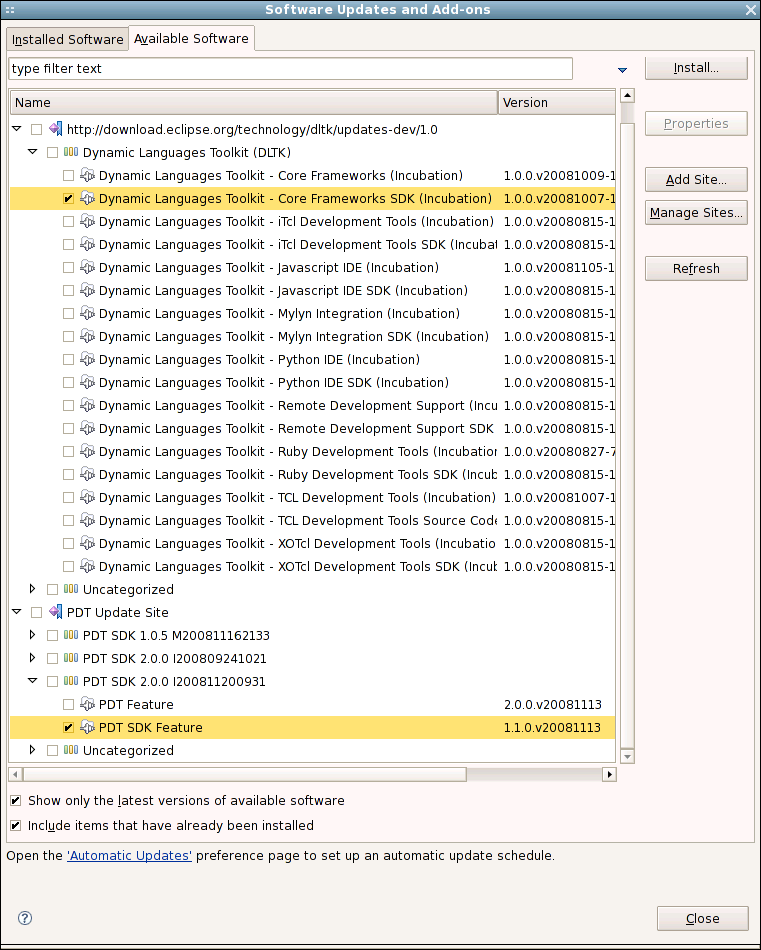Click the Properties button
Image resolution: width=761 pixels, height=950 pixels.
[696, 124]
